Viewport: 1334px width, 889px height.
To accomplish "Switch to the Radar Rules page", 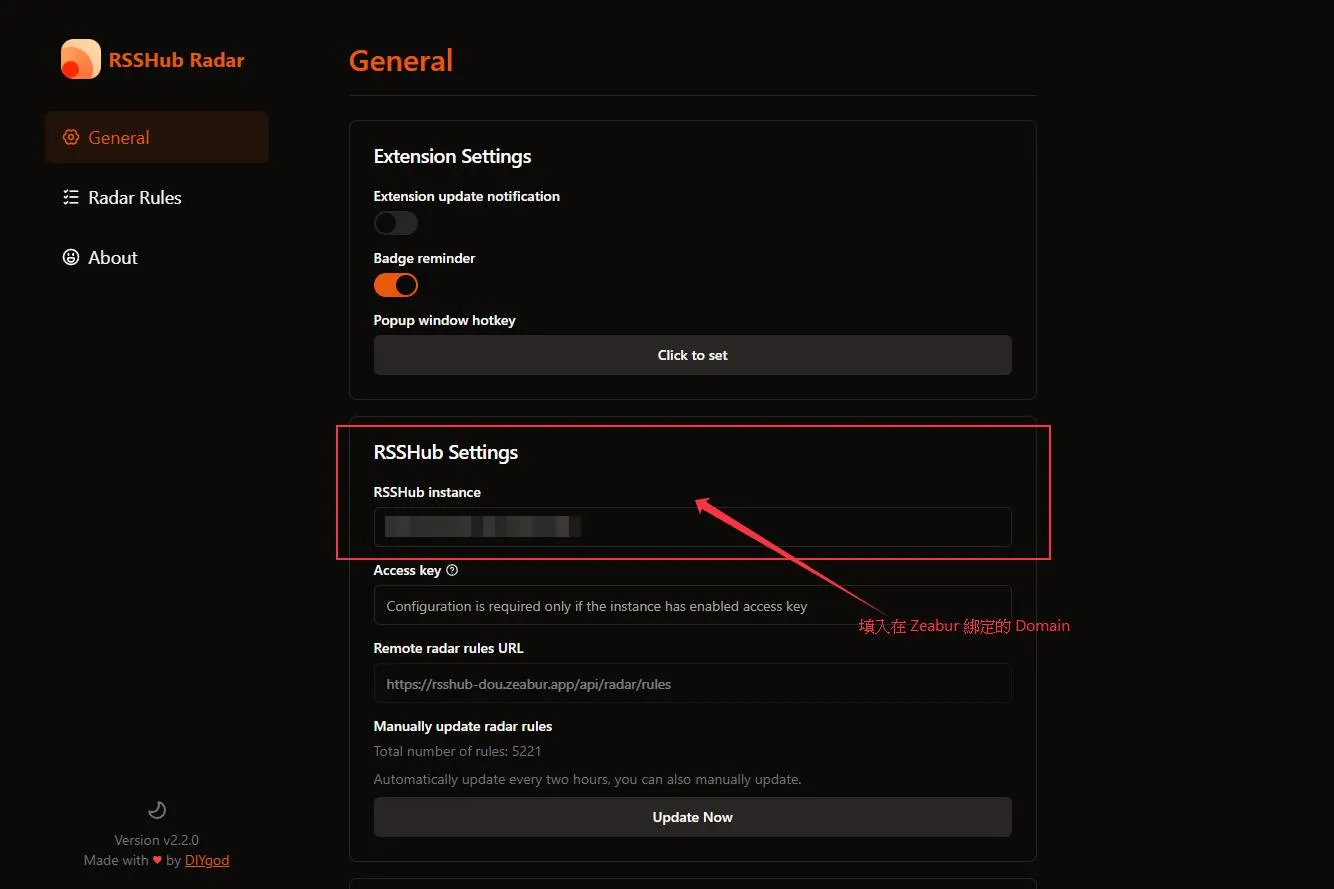I will point(134,197).
